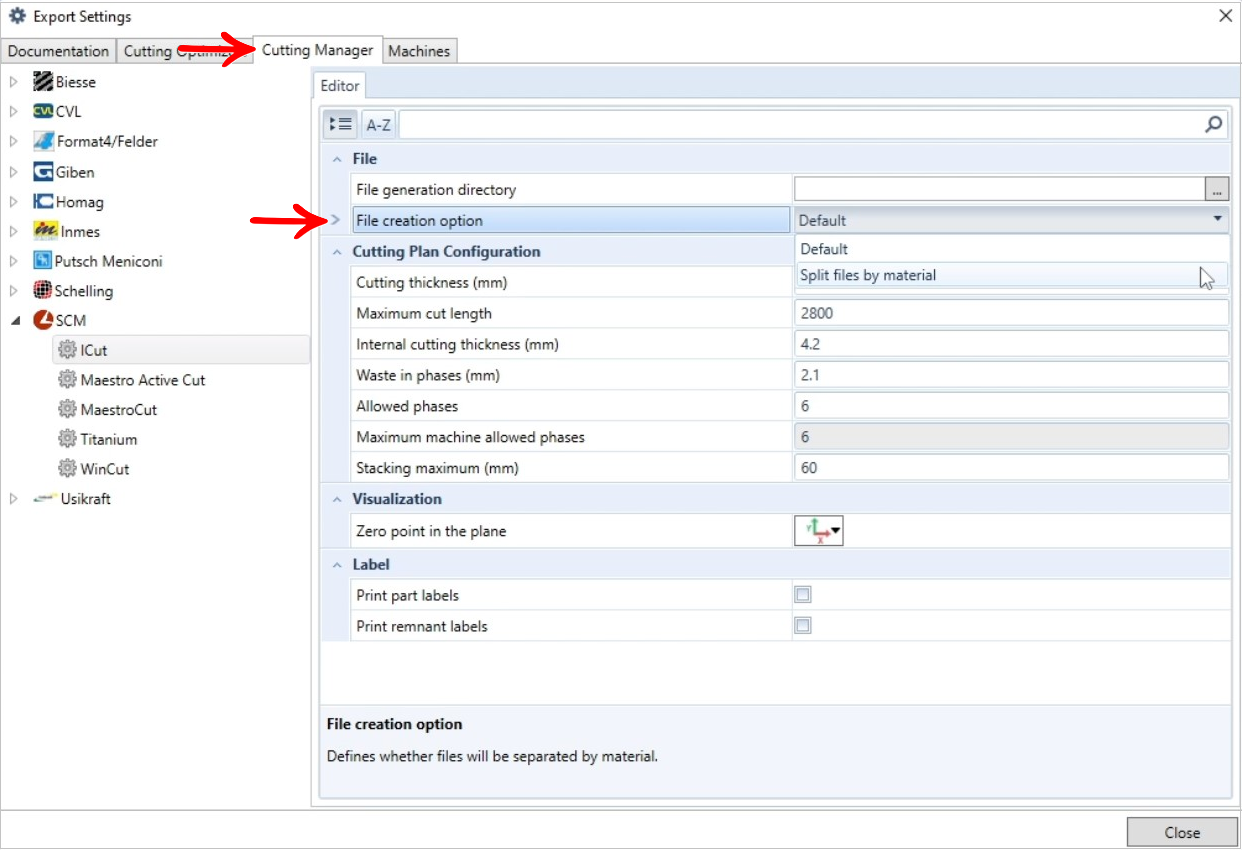Image resolution: width=1242 pixels, height=850 pixels.
Task: Click the Putsch Meniconi brand icon
Action: point(42,261)
